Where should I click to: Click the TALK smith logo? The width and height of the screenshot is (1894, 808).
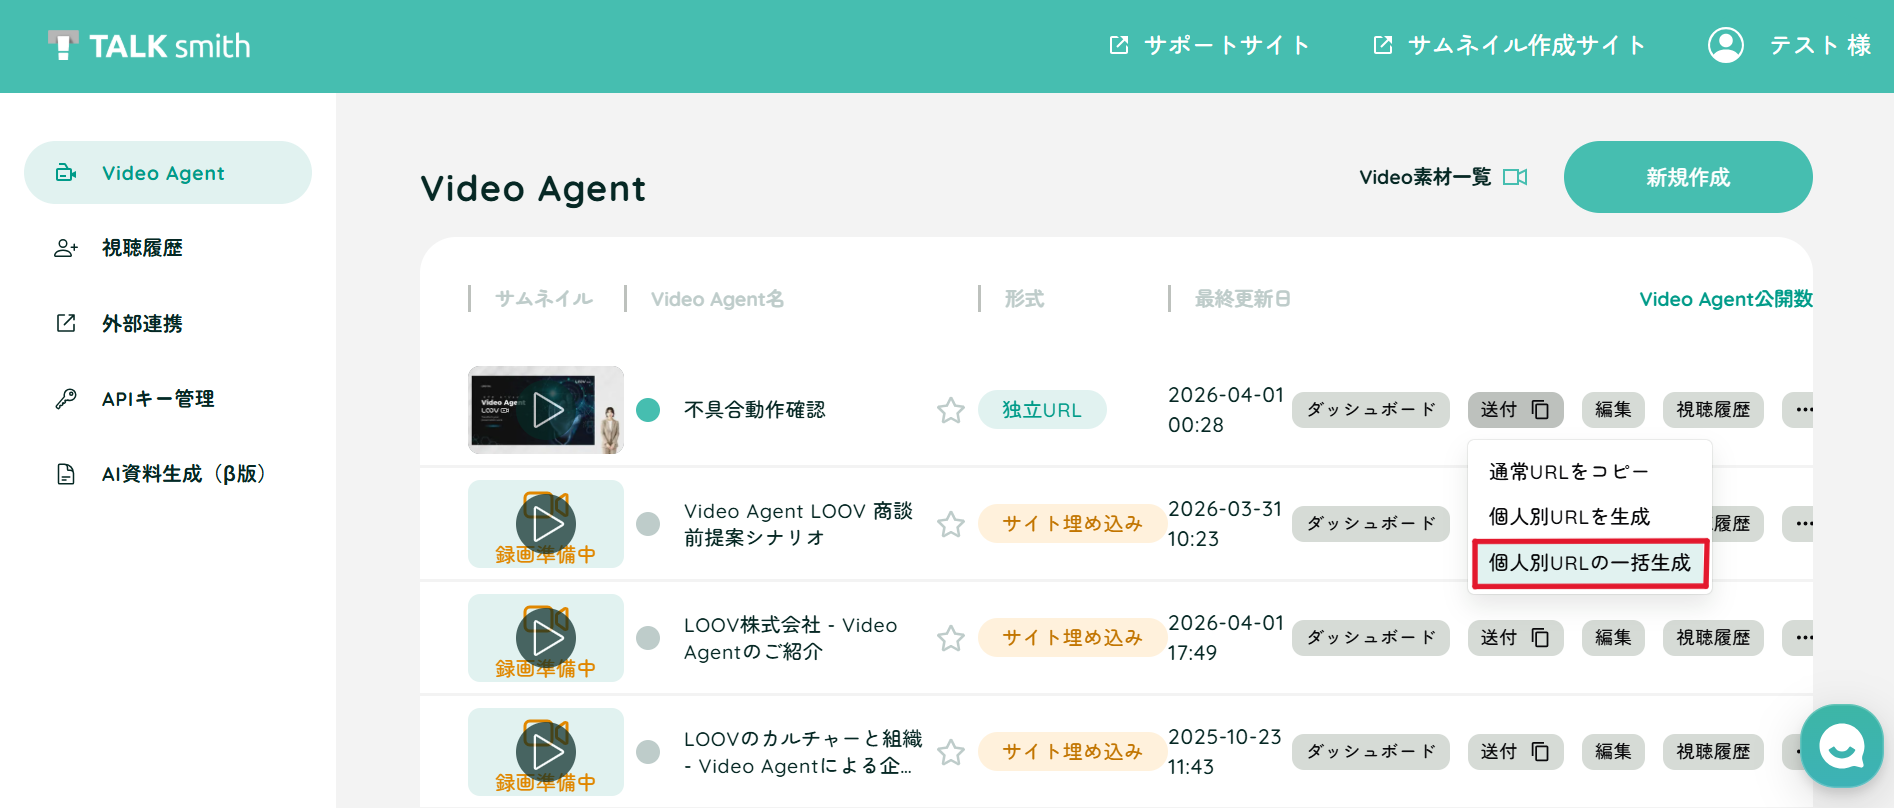[x=149, y=46]
